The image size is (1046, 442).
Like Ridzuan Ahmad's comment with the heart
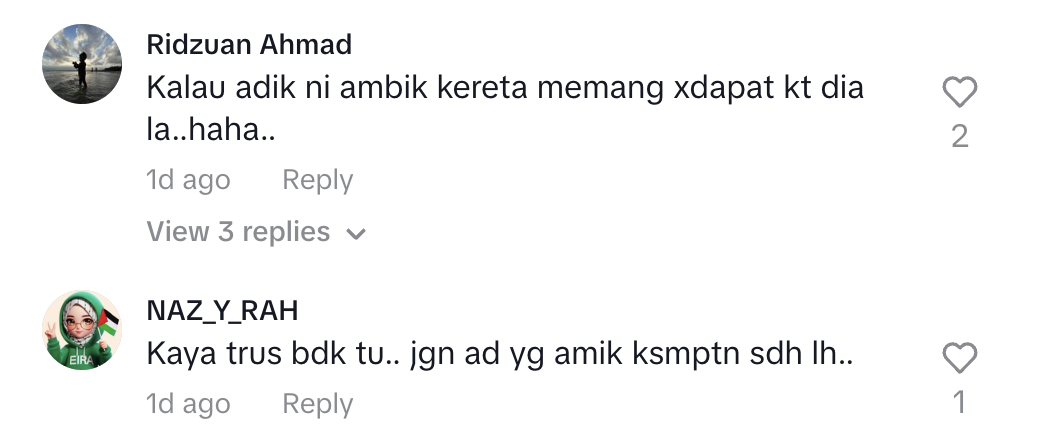tap(959, 92)
